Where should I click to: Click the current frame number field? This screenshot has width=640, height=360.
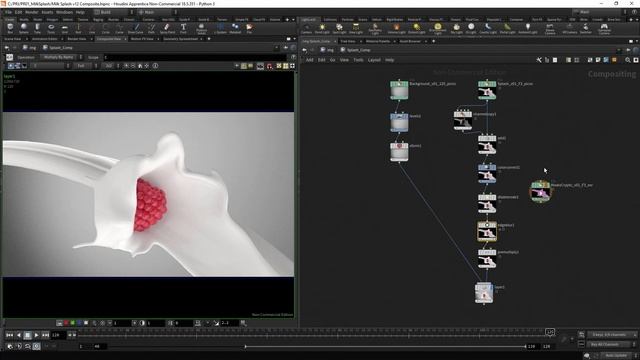58,335
